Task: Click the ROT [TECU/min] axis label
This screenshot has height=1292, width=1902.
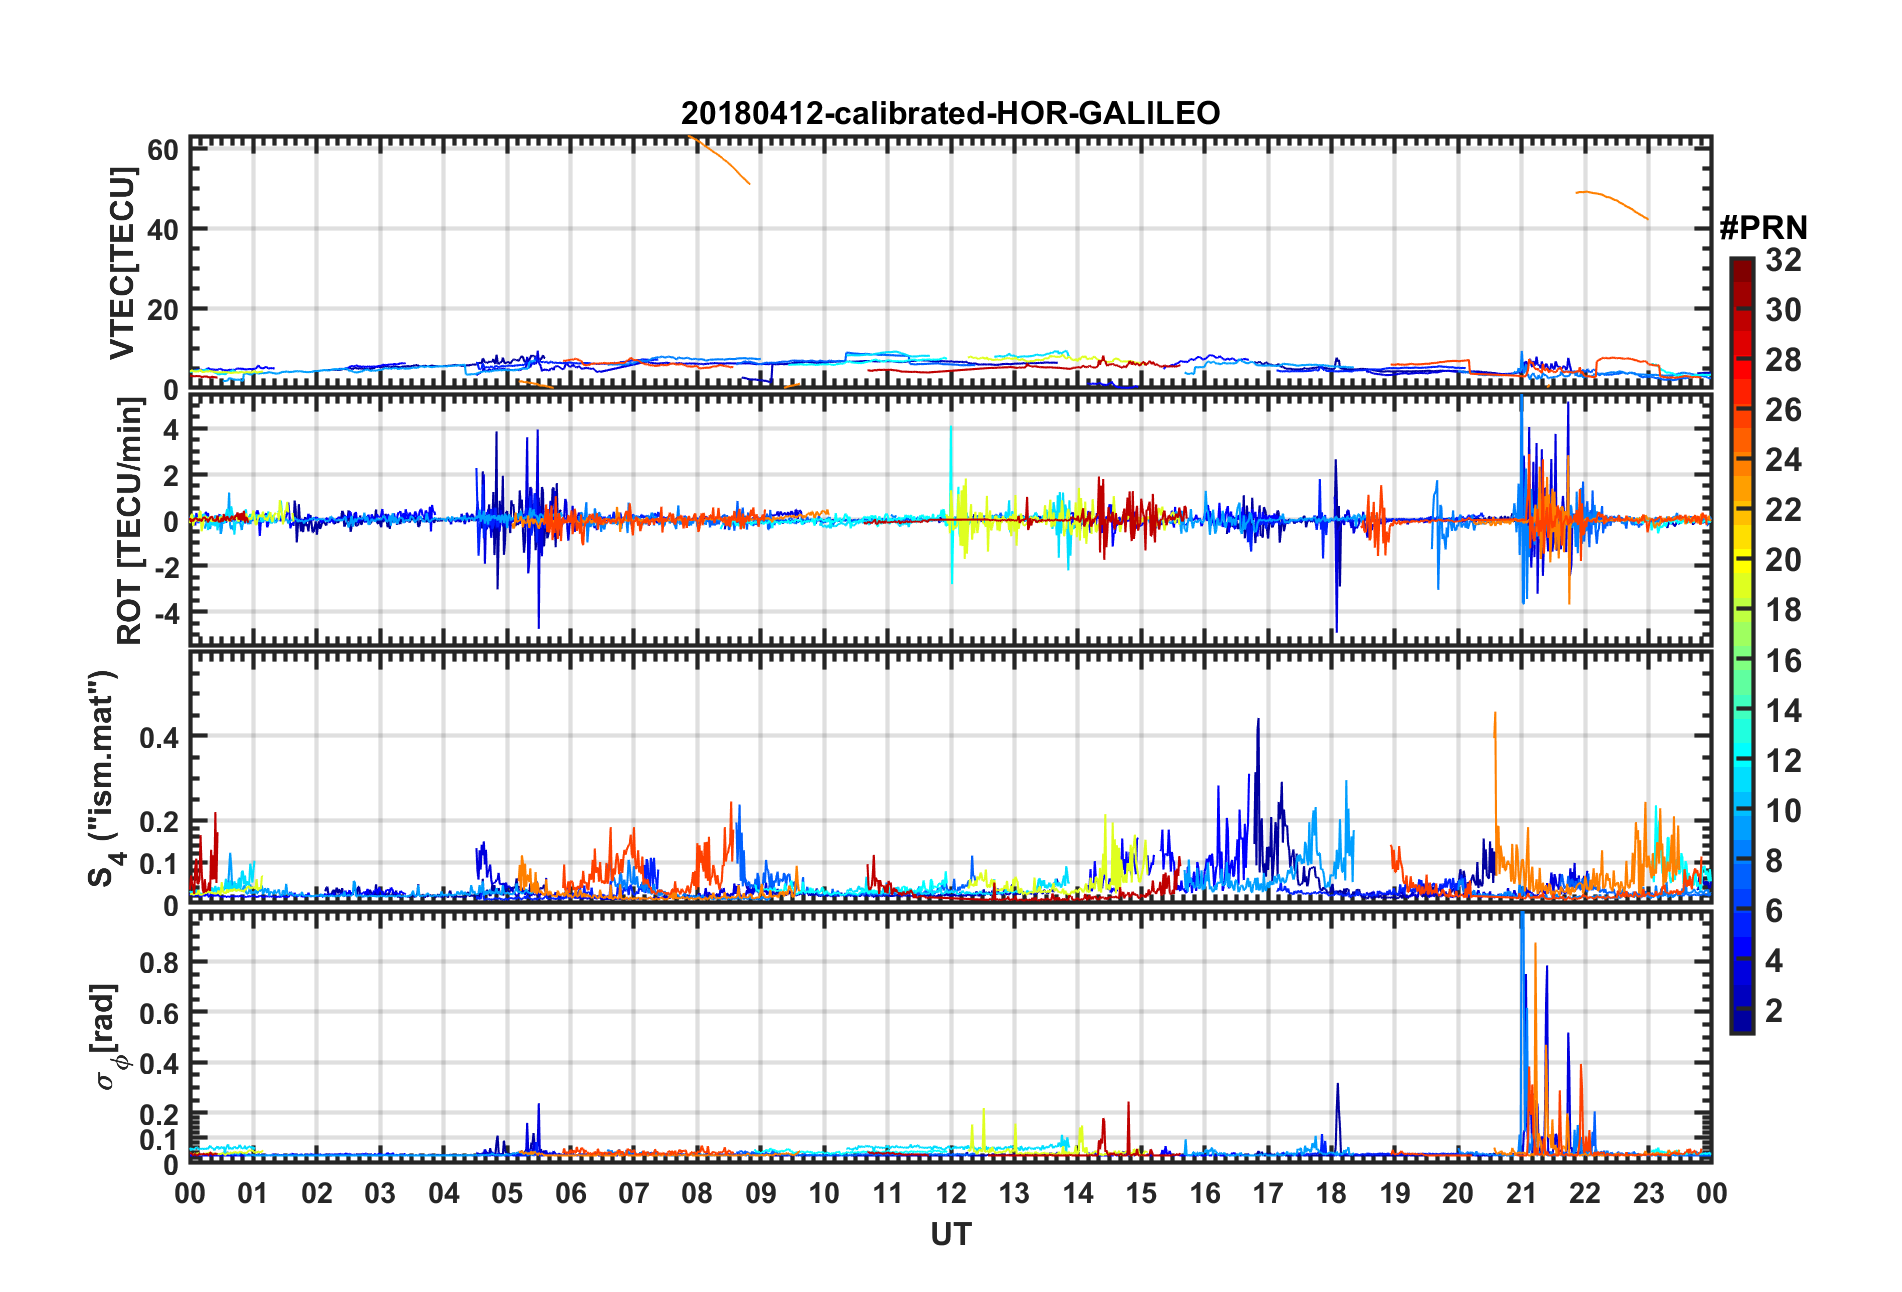Action: pyautogui.click(x=130, y=520)
